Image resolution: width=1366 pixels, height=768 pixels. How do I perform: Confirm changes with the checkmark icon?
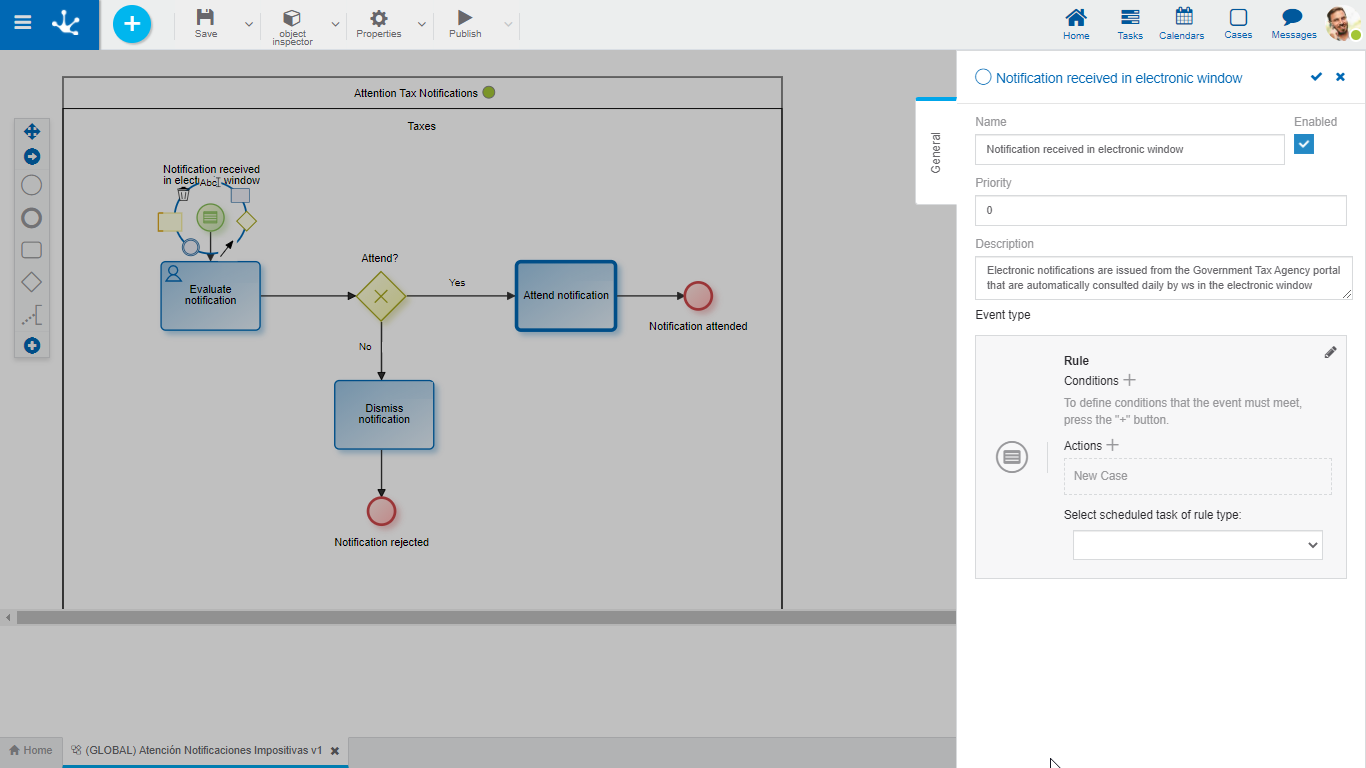[1316, 77]
